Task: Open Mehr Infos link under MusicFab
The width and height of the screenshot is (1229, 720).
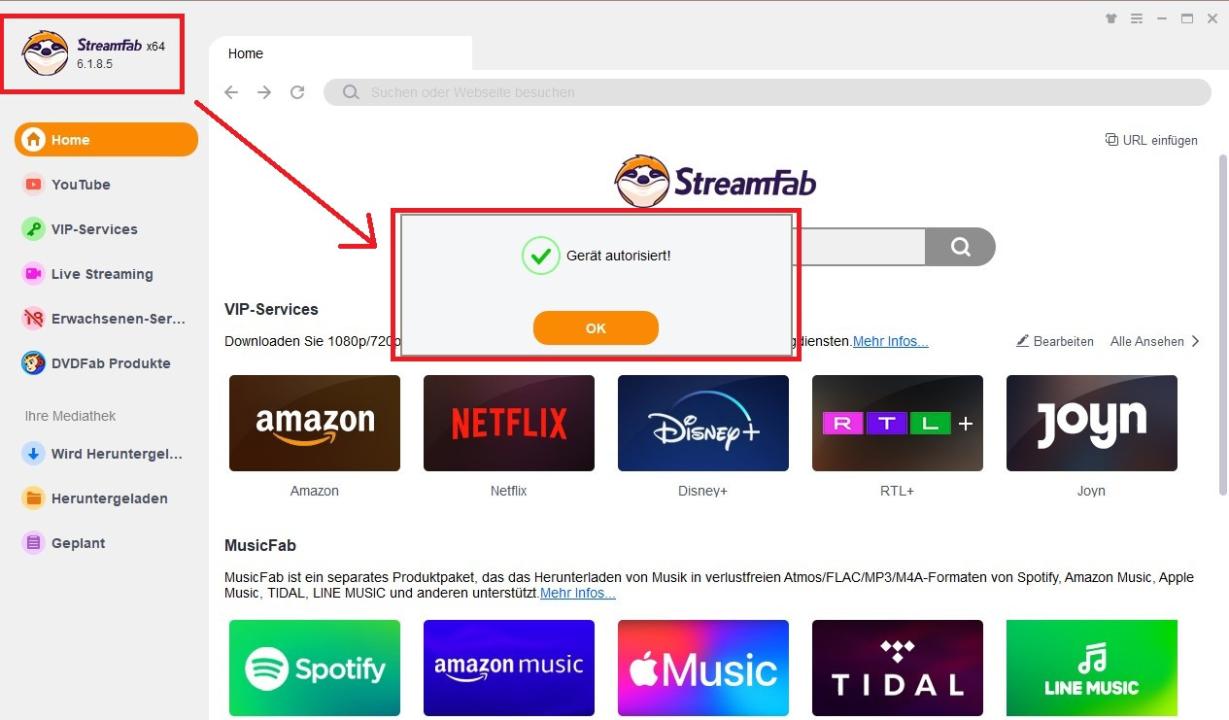Action: tap(578, 593)
